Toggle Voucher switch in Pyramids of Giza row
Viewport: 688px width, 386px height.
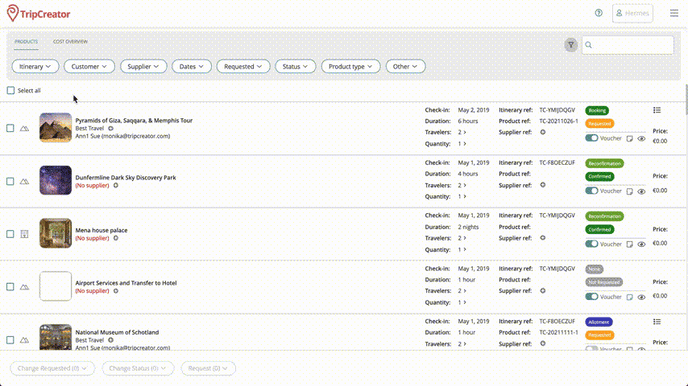pyautogui.click(x=591, y=138)
